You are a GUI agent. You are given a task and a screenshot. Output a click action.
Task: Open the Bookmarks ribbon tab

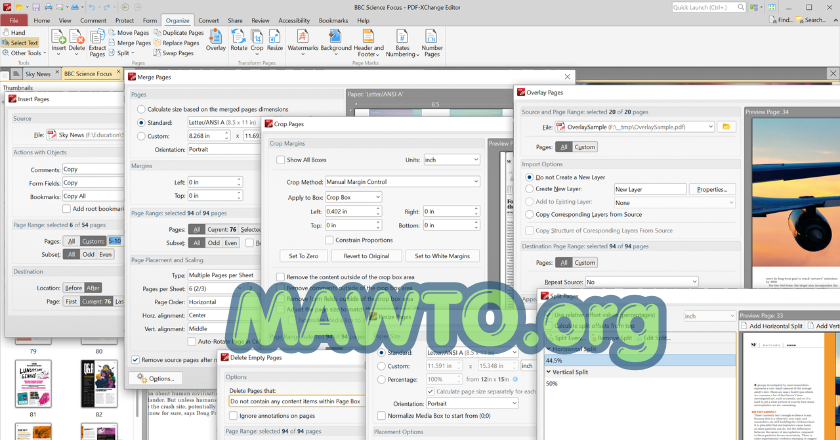(x=333, y=20)
